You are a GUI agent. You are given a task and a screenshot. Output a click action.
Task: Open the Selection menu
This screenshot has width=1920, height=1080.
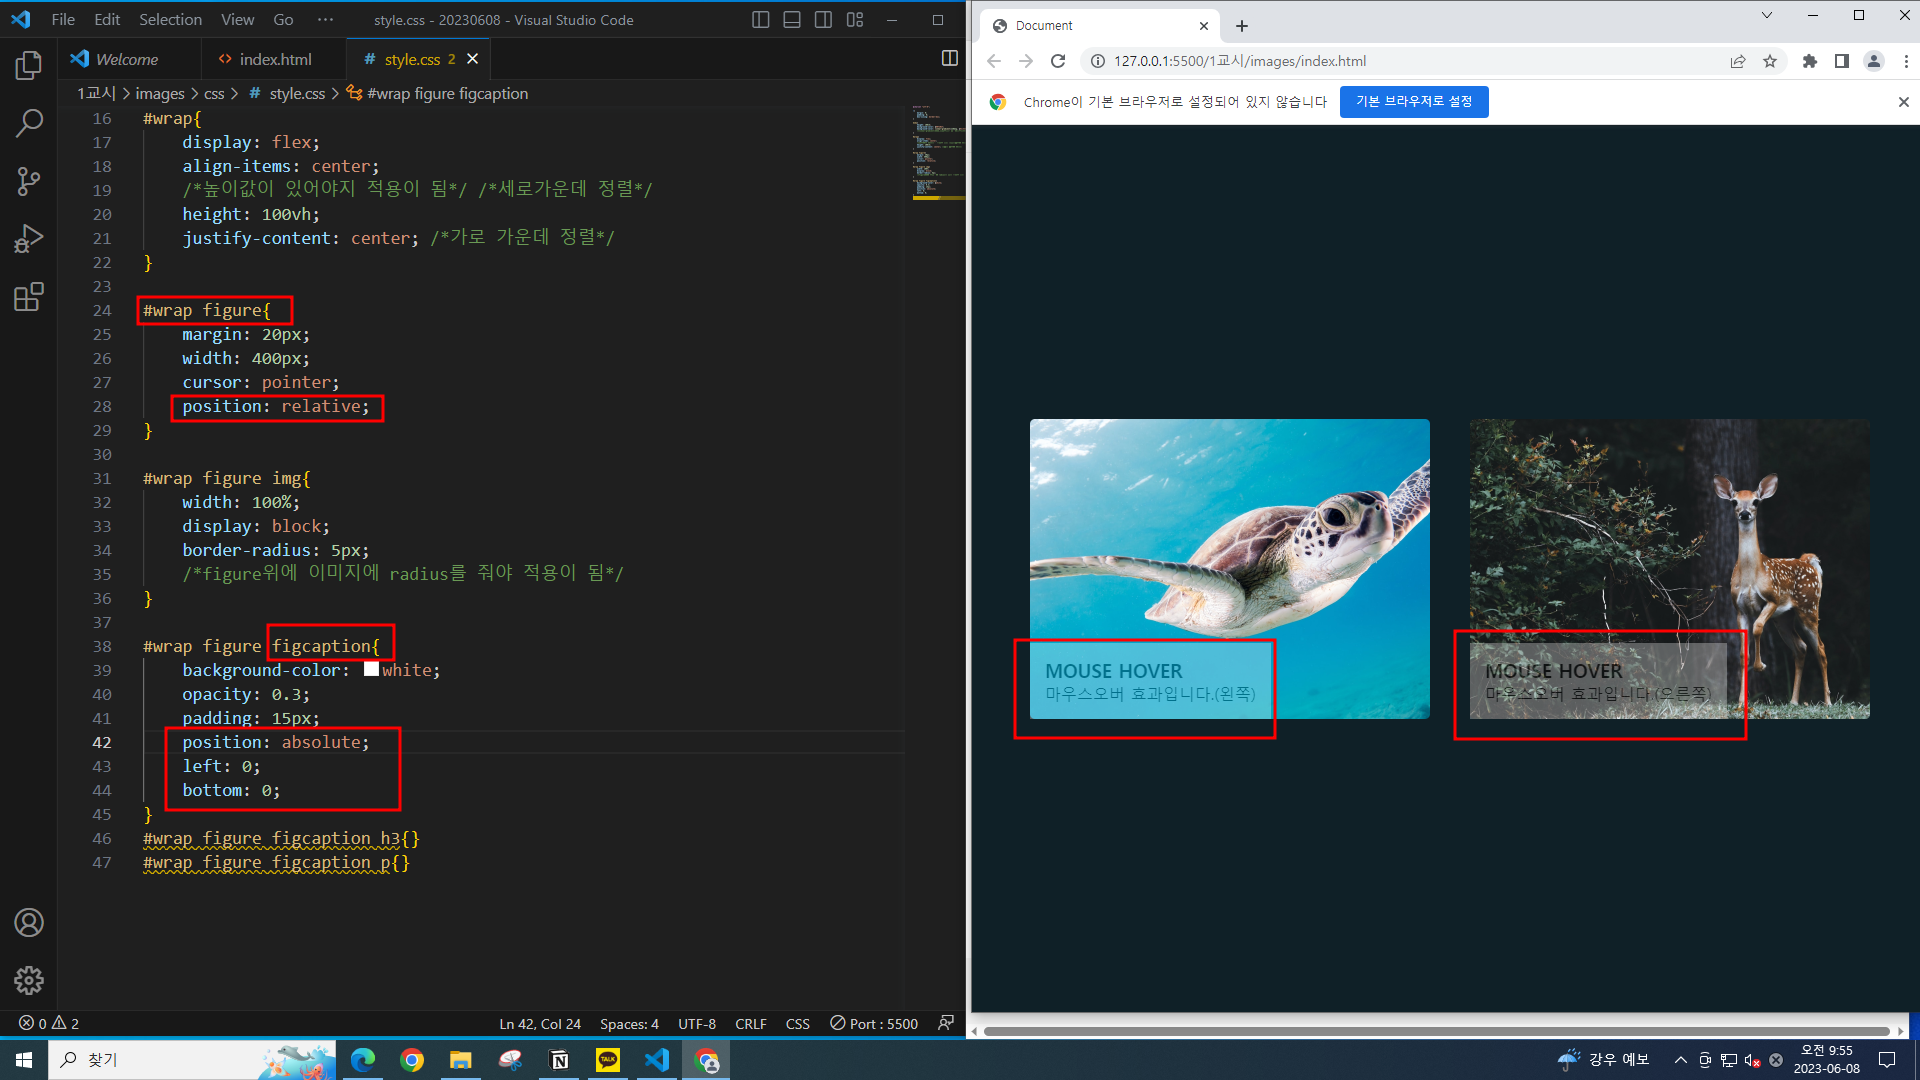coord(170,20)
